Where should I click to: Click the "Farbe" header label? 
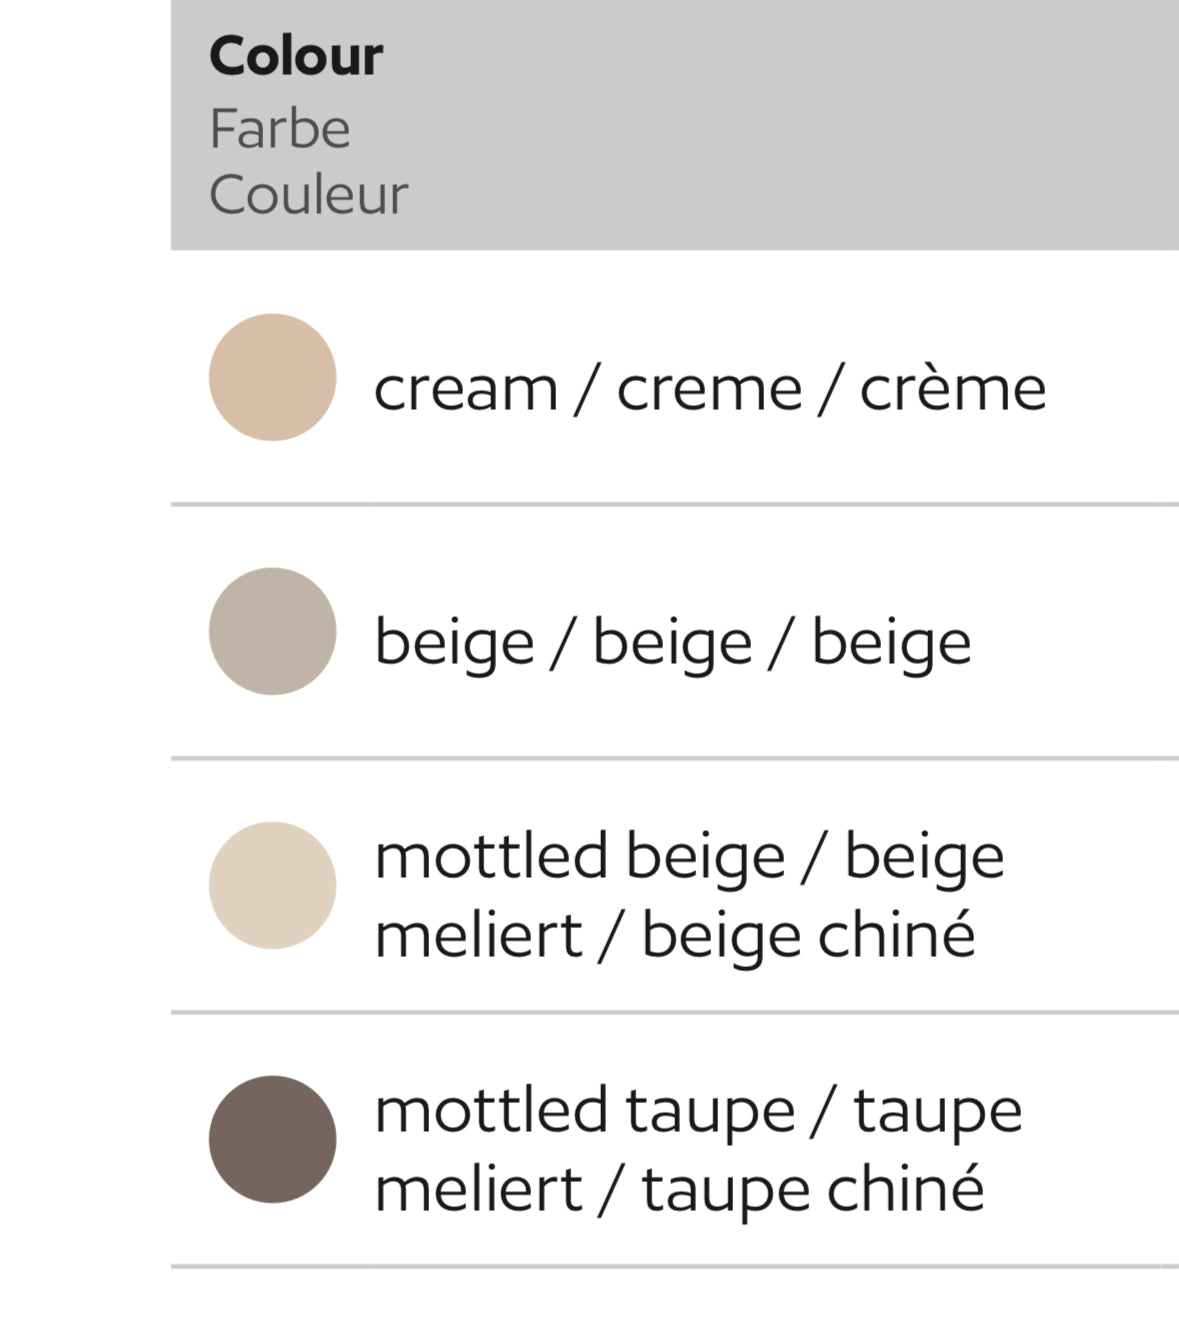click(280, 129)
